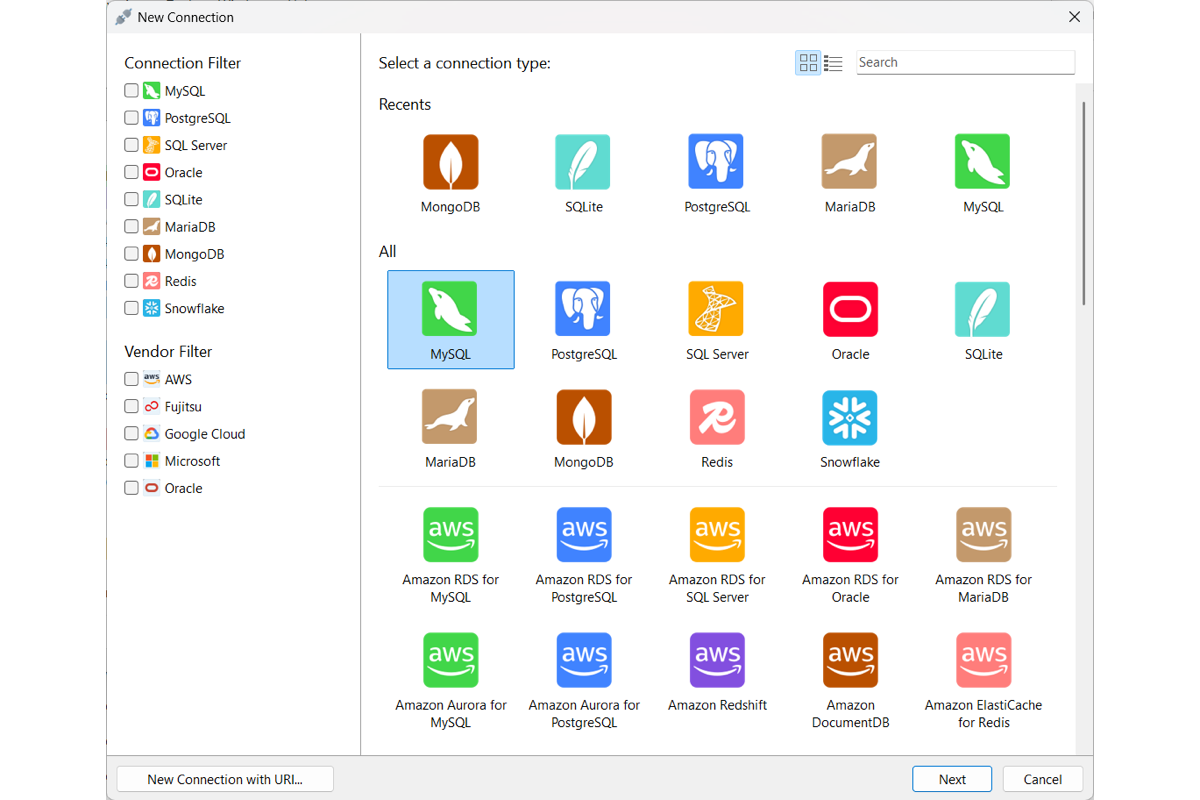Enable the Google Cloud vendor filter
This screenshot has height=800, width=1200.
click(x=131, y=434)
